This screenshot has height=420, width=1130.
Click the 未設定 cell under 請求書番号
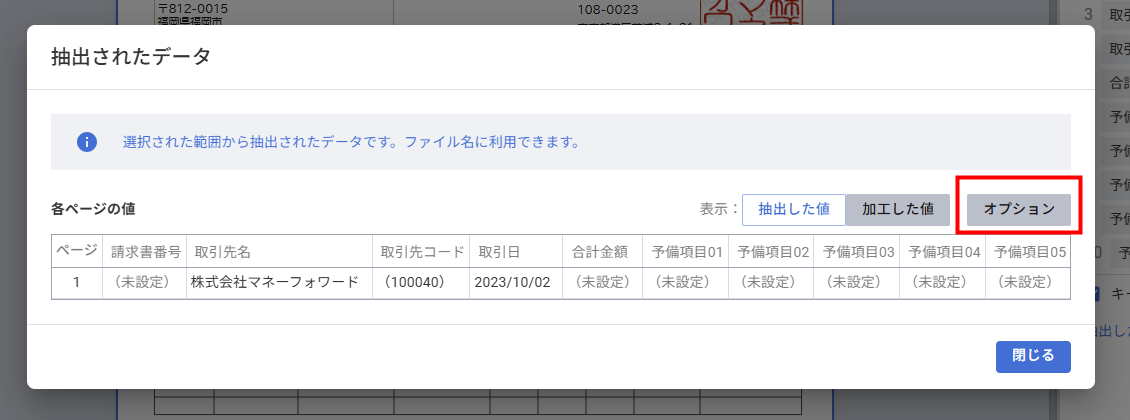(144, 282)
